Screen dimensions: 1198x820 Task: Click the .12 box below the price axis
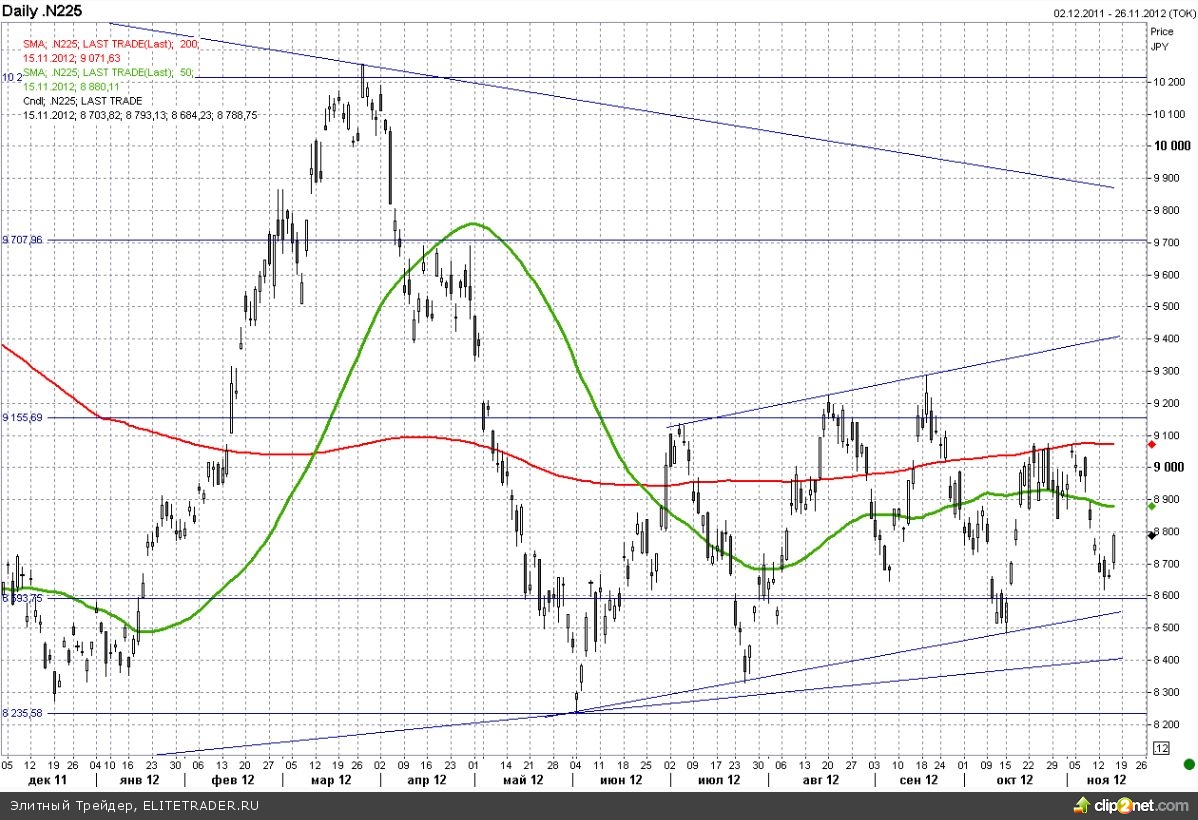click(1161, 748)
